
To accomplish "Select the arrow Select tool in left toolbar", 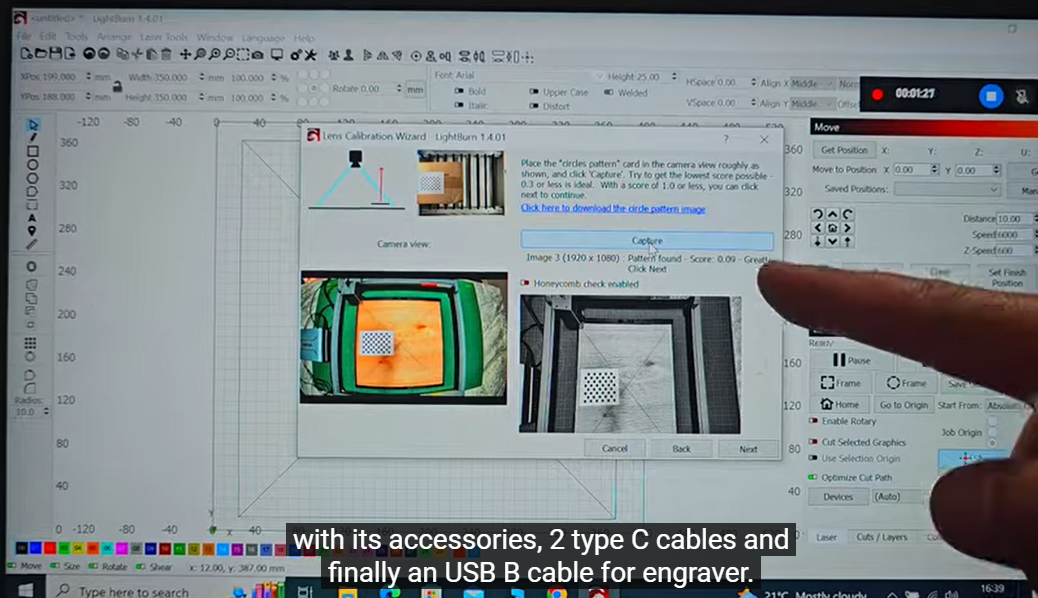I will pos(33,125).
